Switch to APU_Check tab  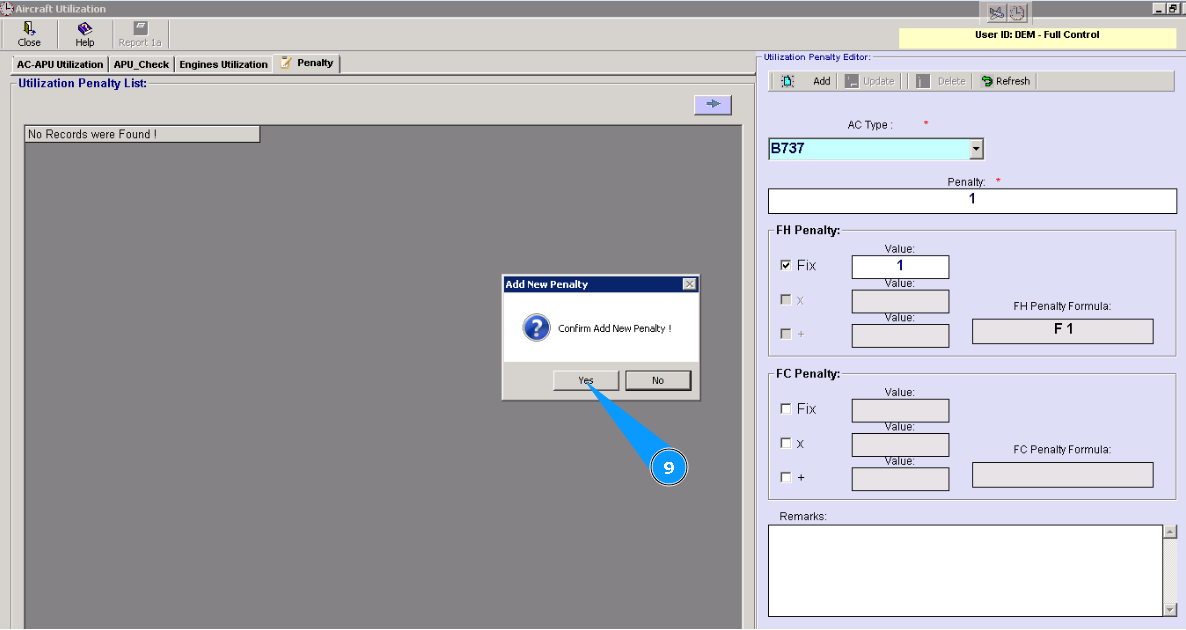pos(141,64)
